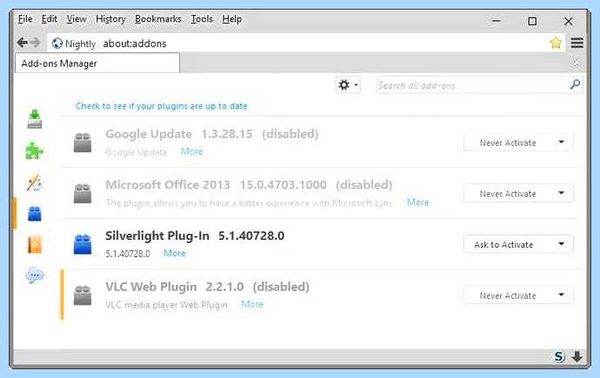Viewport: 600px width, 378px height.
Task: Open Microsoft Office 2013 activation dropdown
Action: point(518,193)
